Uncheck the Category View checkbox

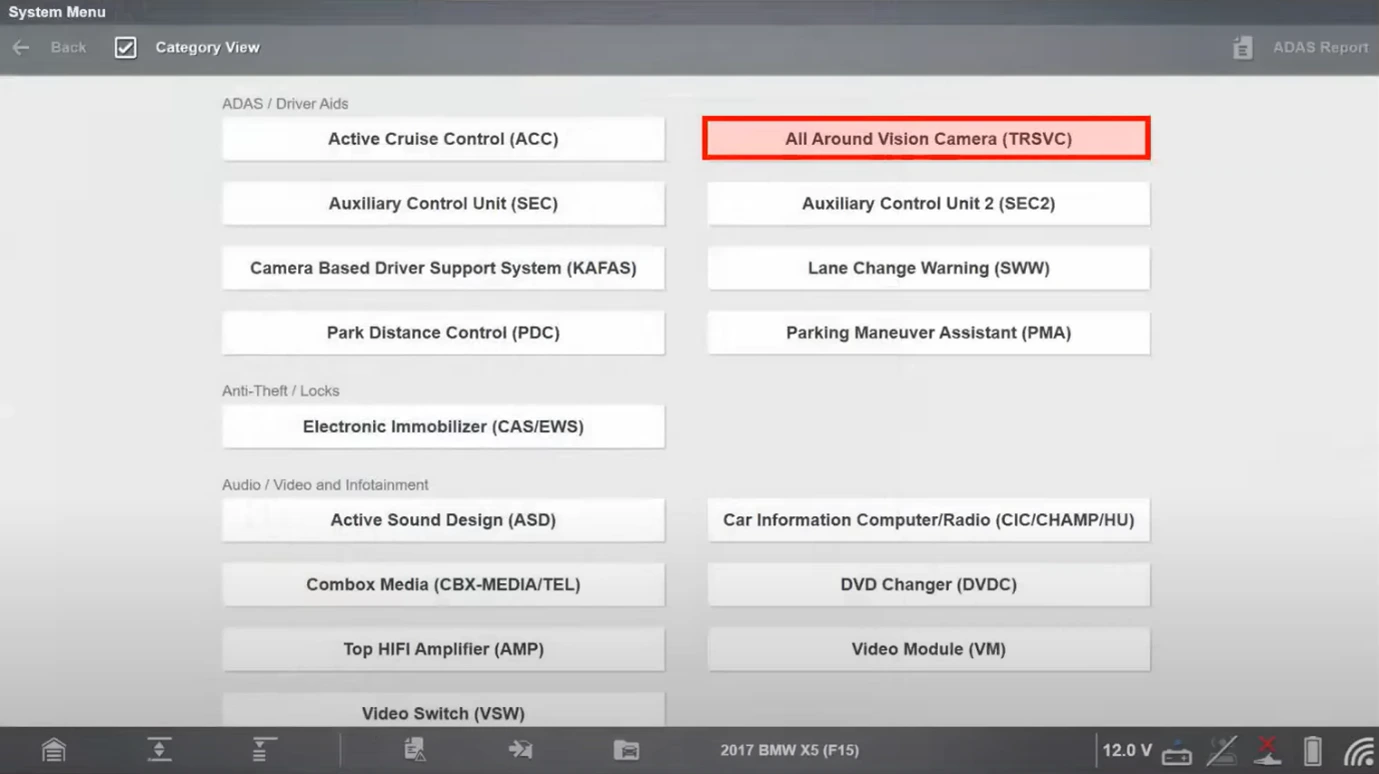point(125,48)
